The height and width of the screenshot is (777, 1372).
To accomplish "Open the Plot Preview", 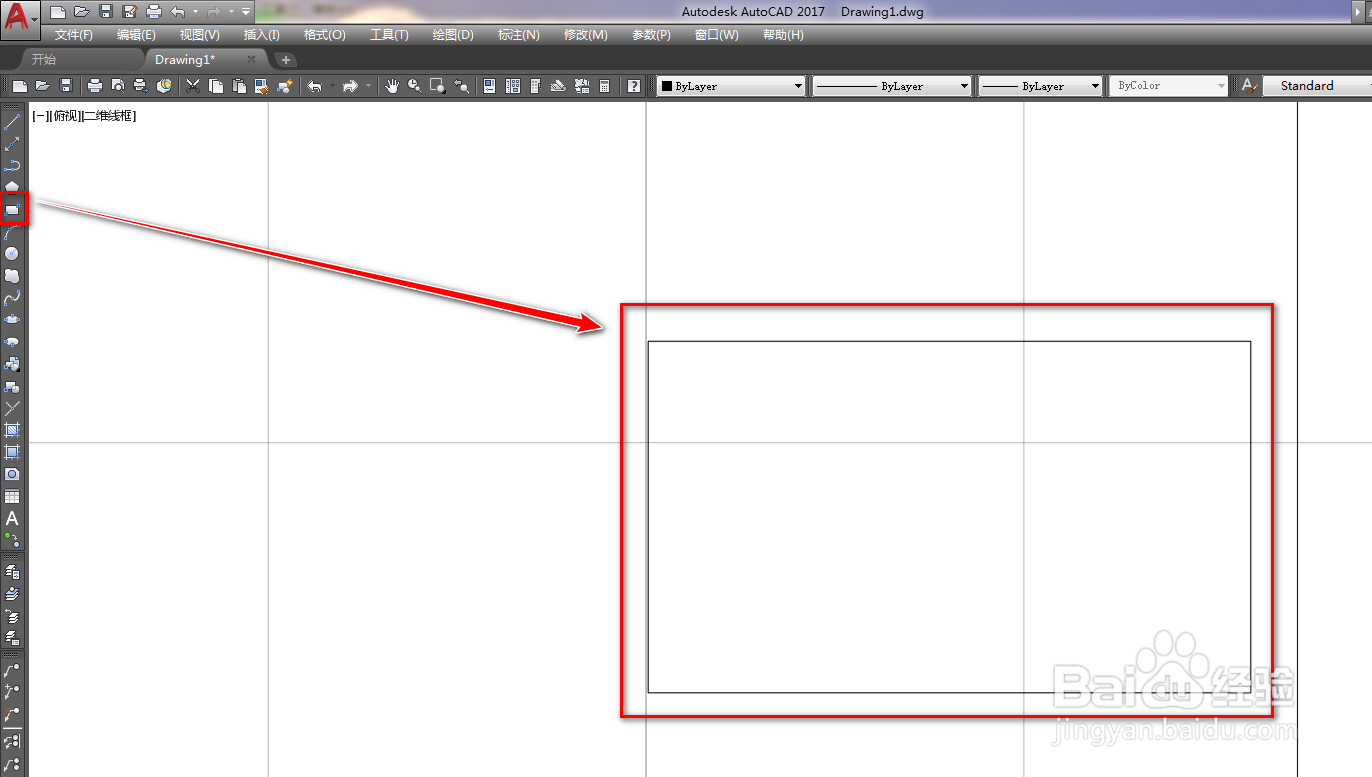I will point(118,86).
